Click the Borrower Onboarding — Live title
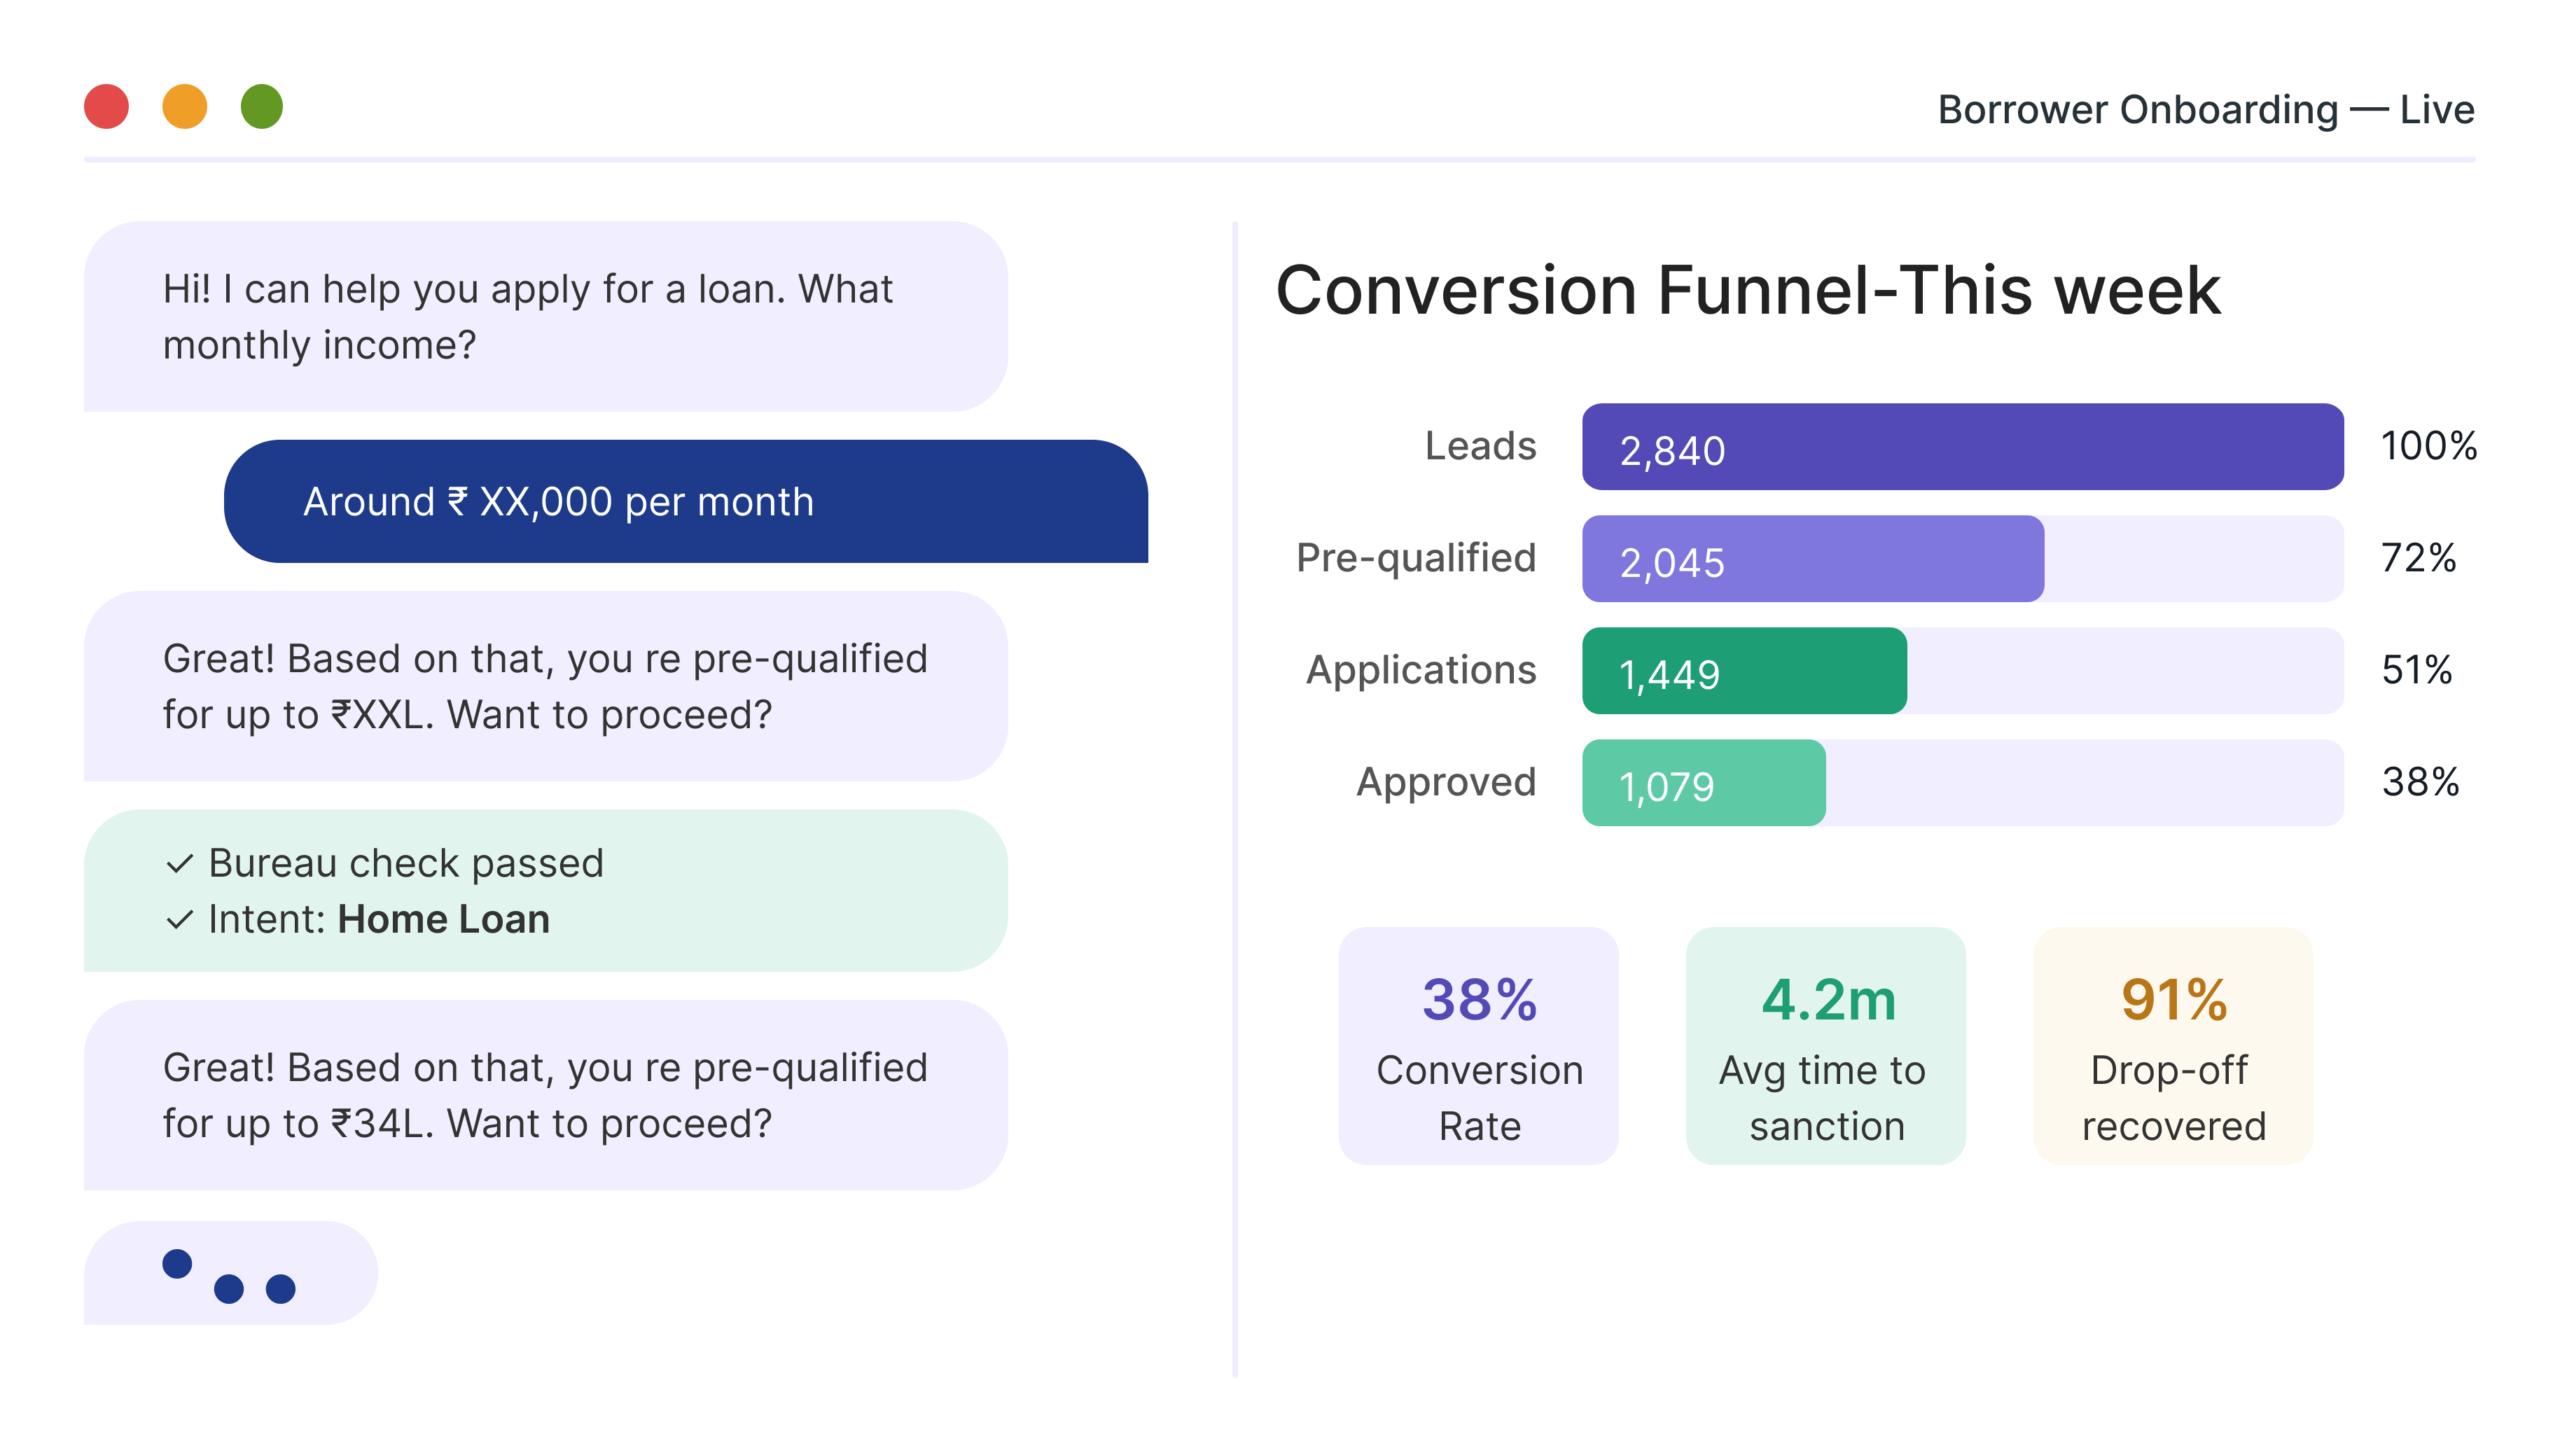 (x=2205, y=110)
